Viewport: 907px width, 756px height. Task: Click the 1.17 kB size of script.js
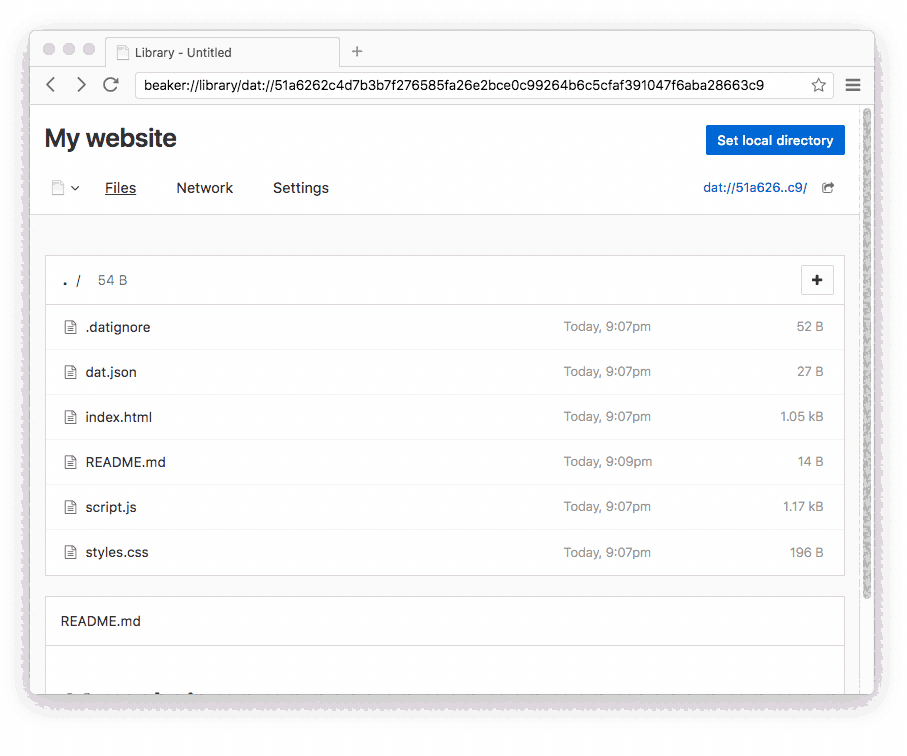[803, 507]
